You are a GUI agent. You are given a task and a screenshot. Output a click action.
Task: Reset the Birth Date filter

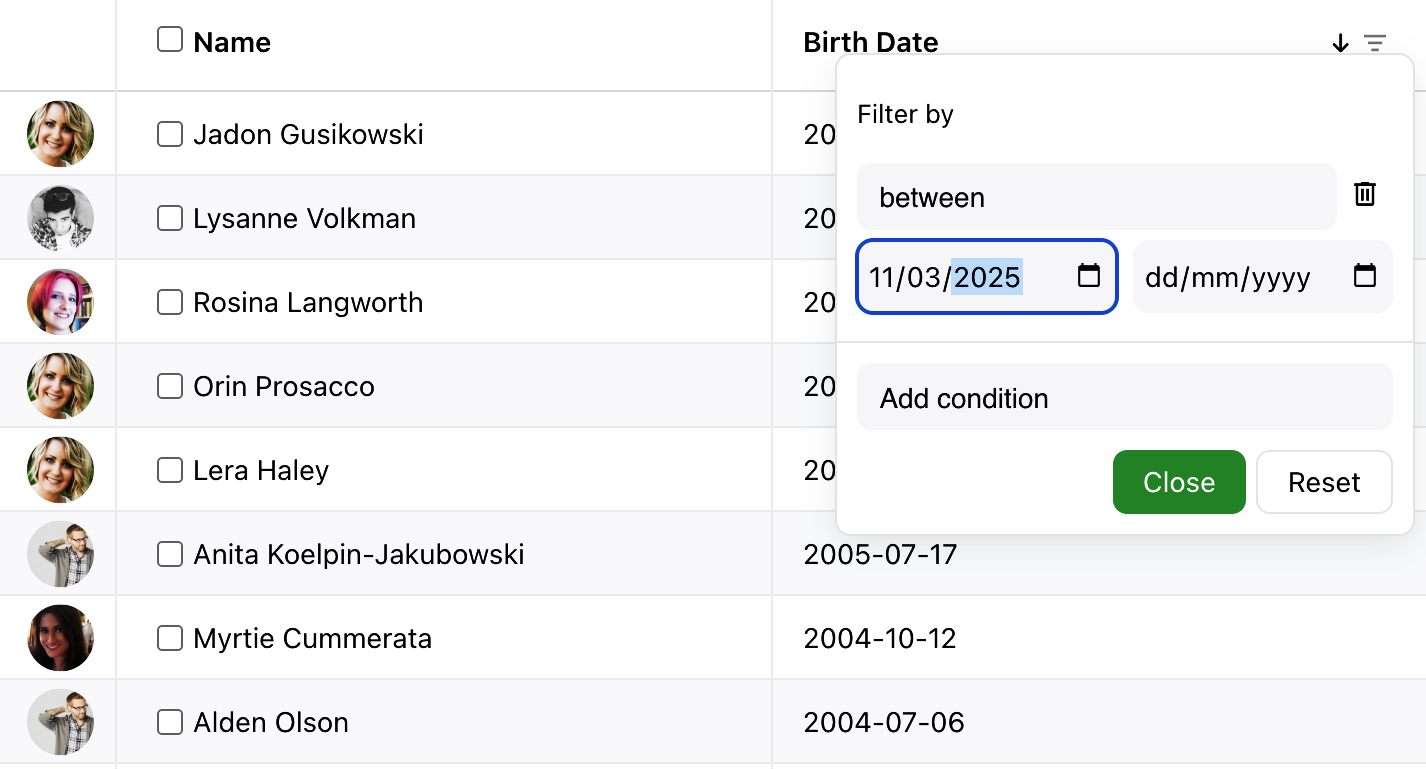tap(1323, 482)
